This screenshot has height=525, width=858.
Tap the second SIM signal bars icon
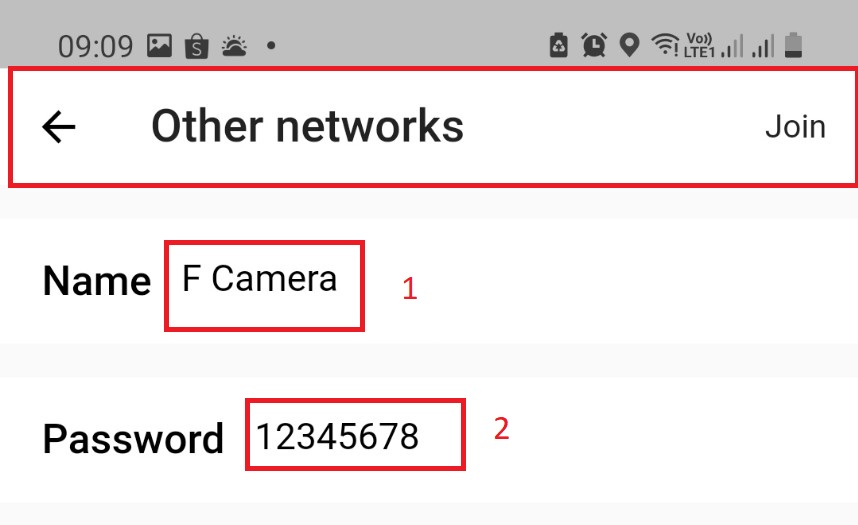(763, 46)
